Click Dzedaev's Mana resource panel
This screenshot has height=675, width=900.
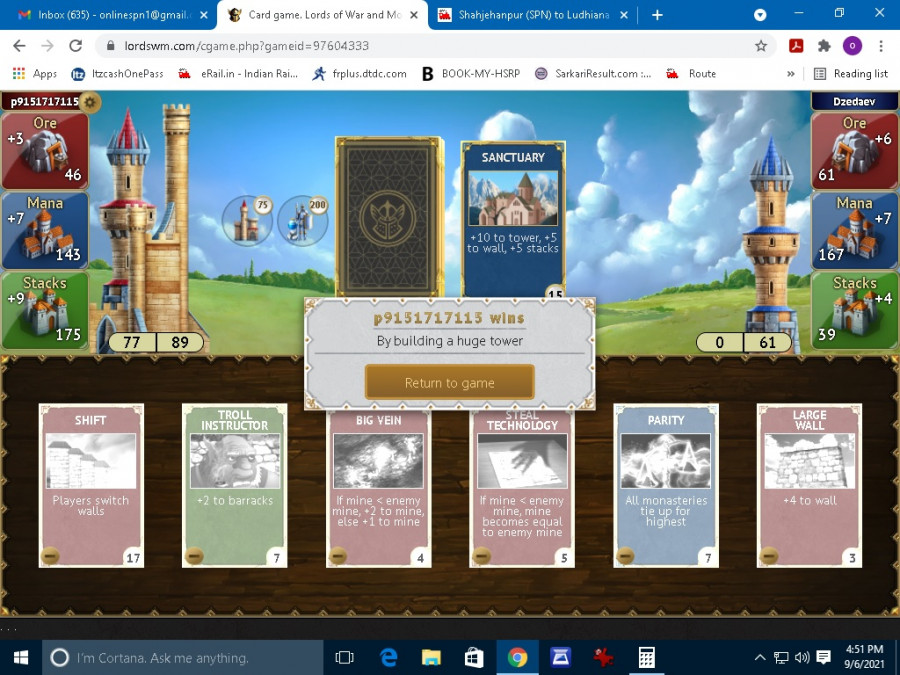coord(855,231)
